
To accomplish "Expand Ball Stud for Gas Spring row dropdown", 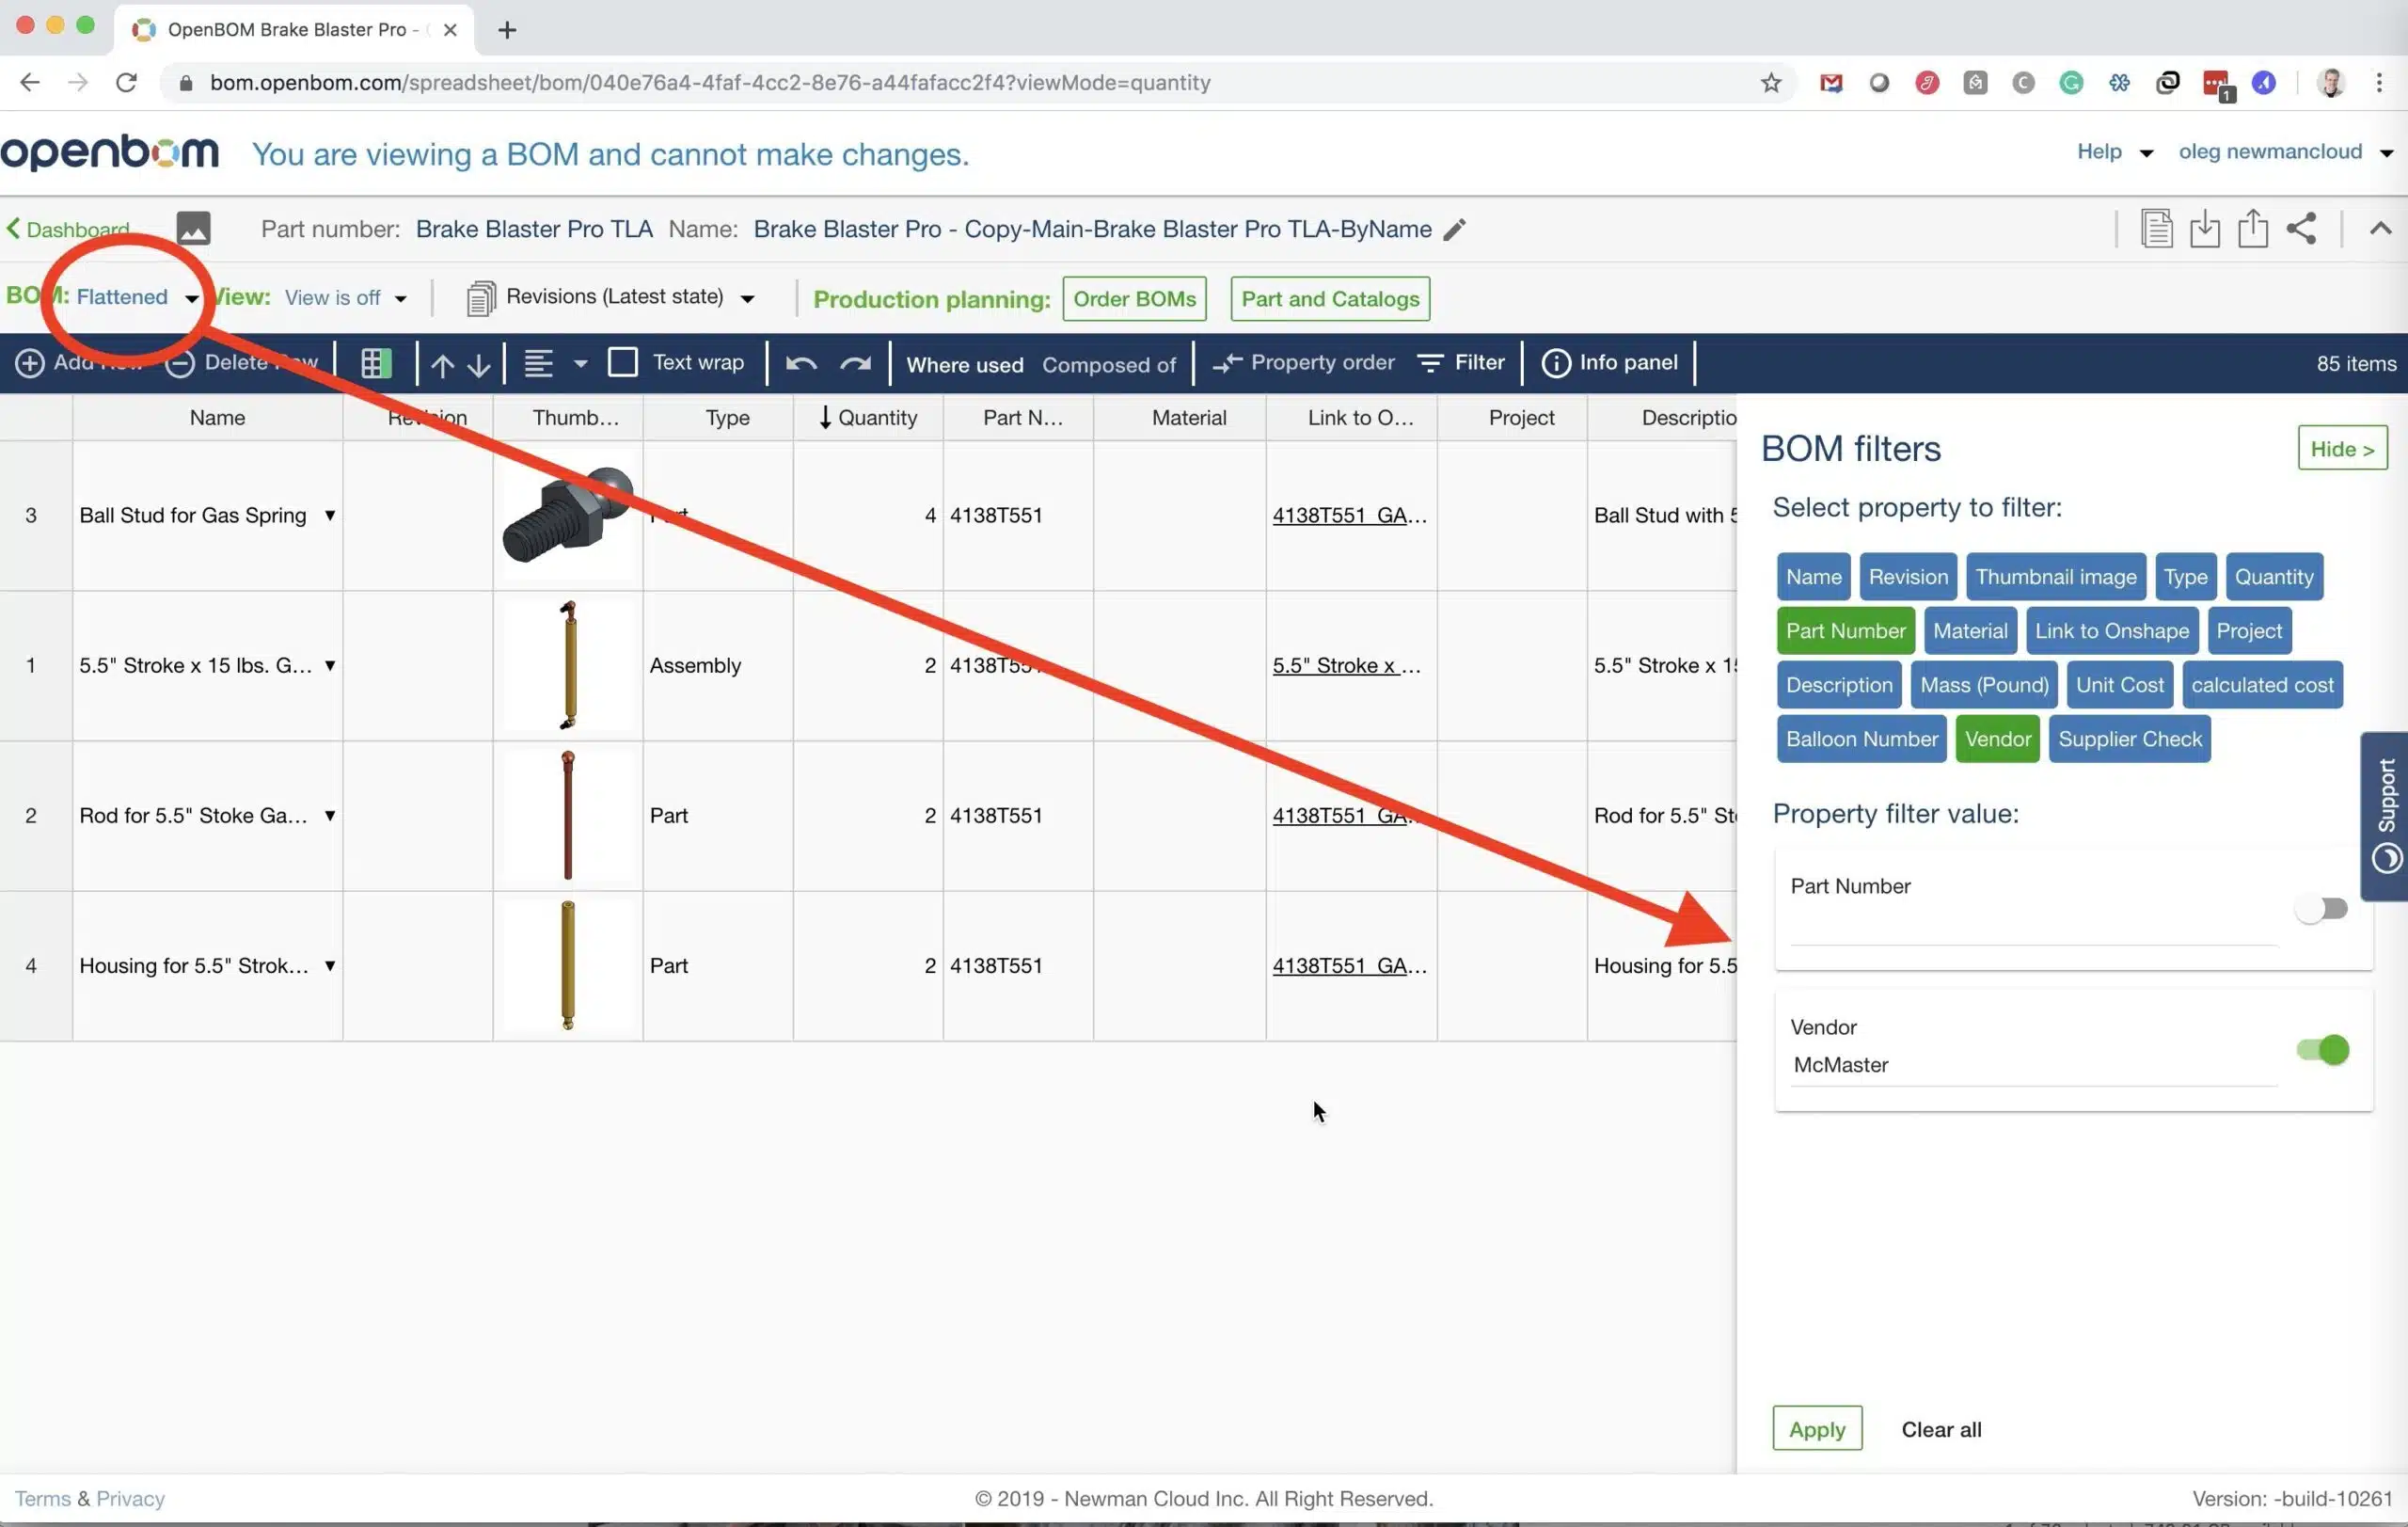I will point(329,515).
